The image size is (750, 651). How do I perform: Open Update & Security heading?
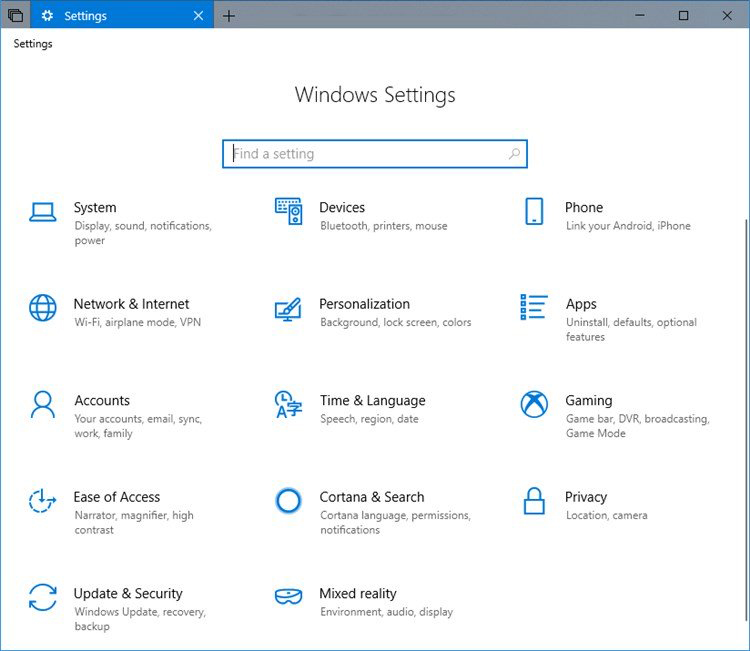(x=128, y=594)
